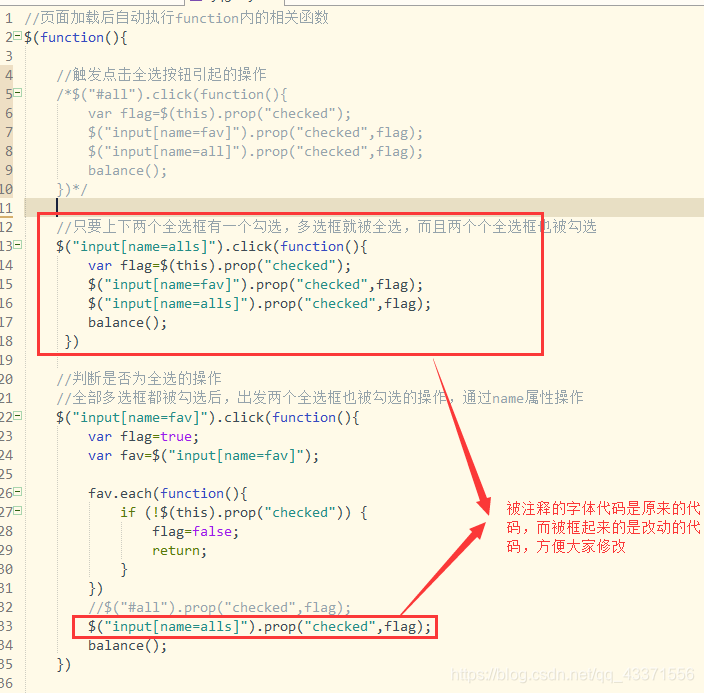This screenshot has height=693, width=704.
Task: Click 'var fav=$("input[name=fav]");' line
Action: tap(203, 455)
